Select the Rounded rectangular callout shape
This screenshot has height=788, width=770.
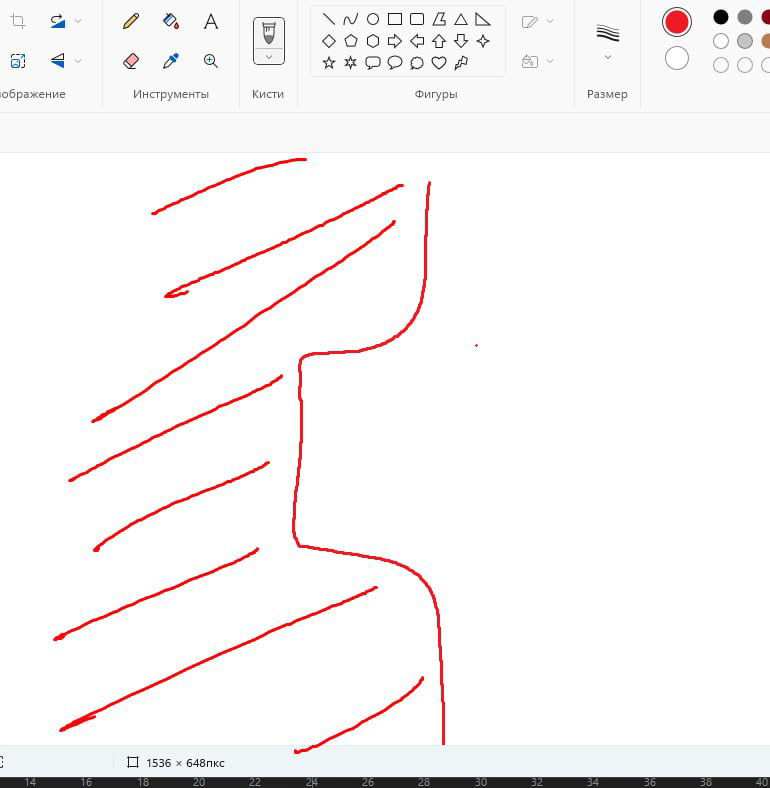[x=372, y=63]
